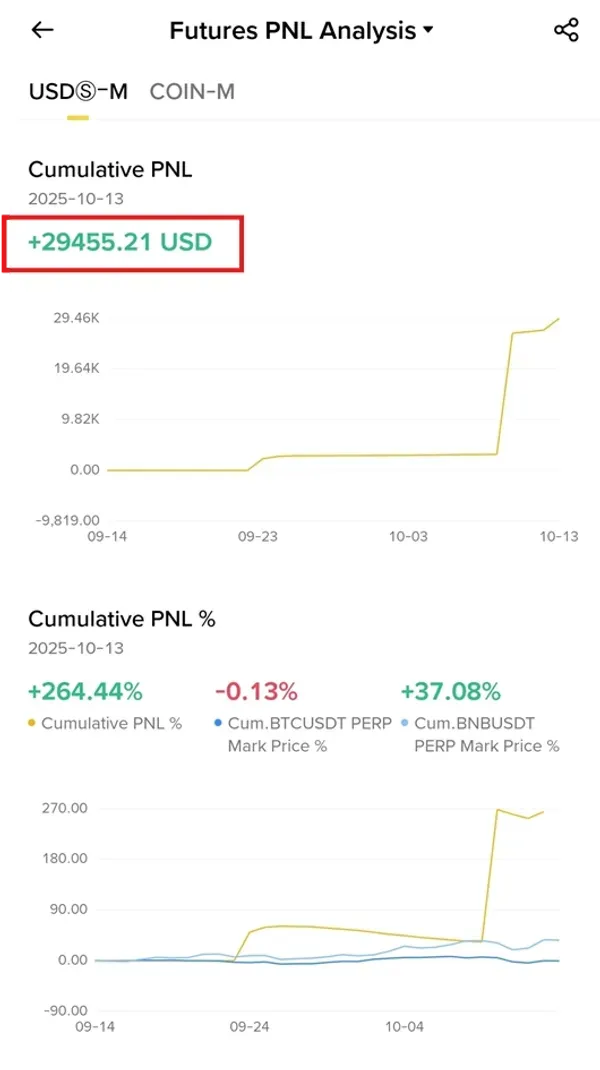Tap the back arrow icon
This screenshot has height=1070, width=600.
coord(42,30)
